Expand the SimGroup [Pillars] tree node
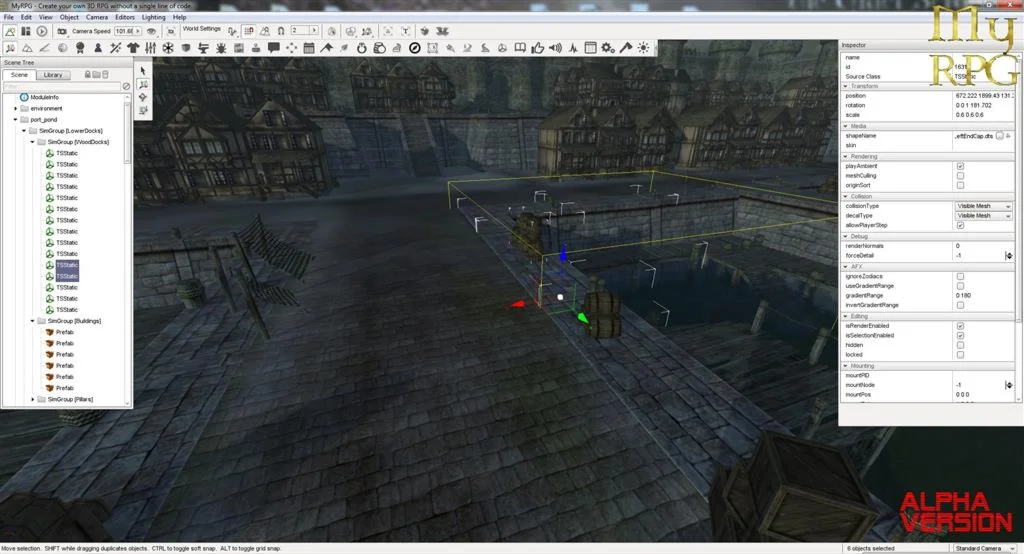This screenshot has width=1024, height=554. click(x=33, y=399)
